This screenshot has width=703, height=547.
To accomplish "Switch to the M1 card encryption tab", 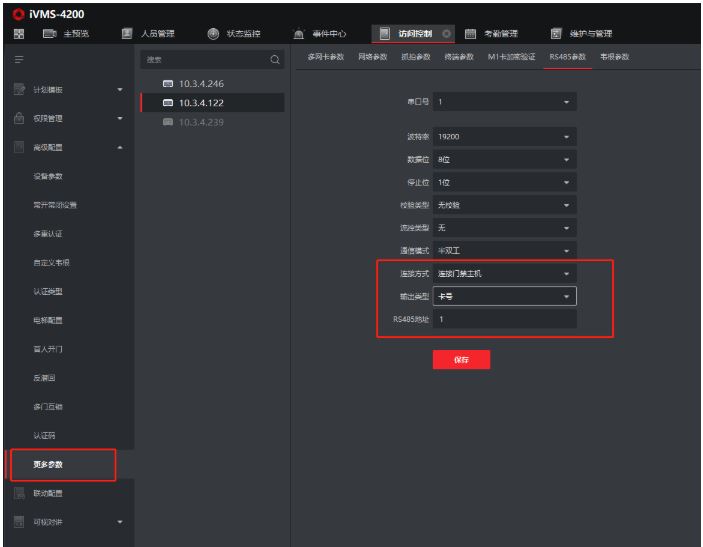I will tap(511, 57).
